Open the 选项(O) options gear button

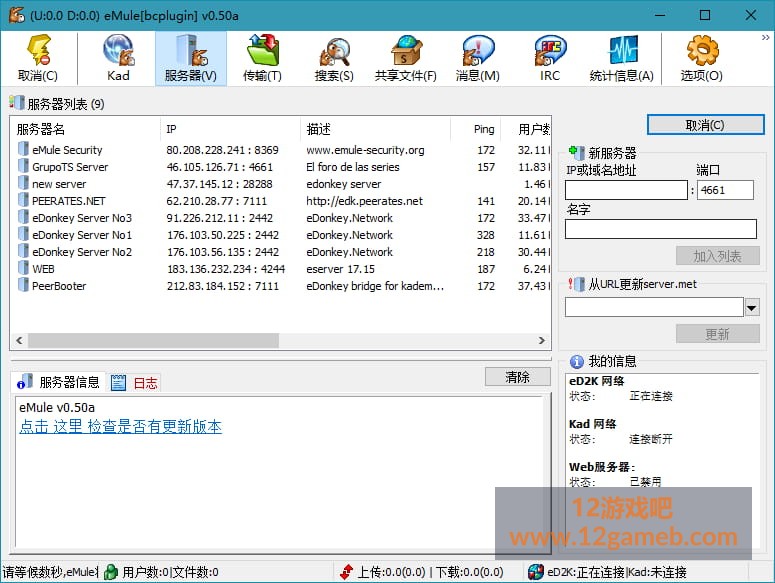coord(701,58)
